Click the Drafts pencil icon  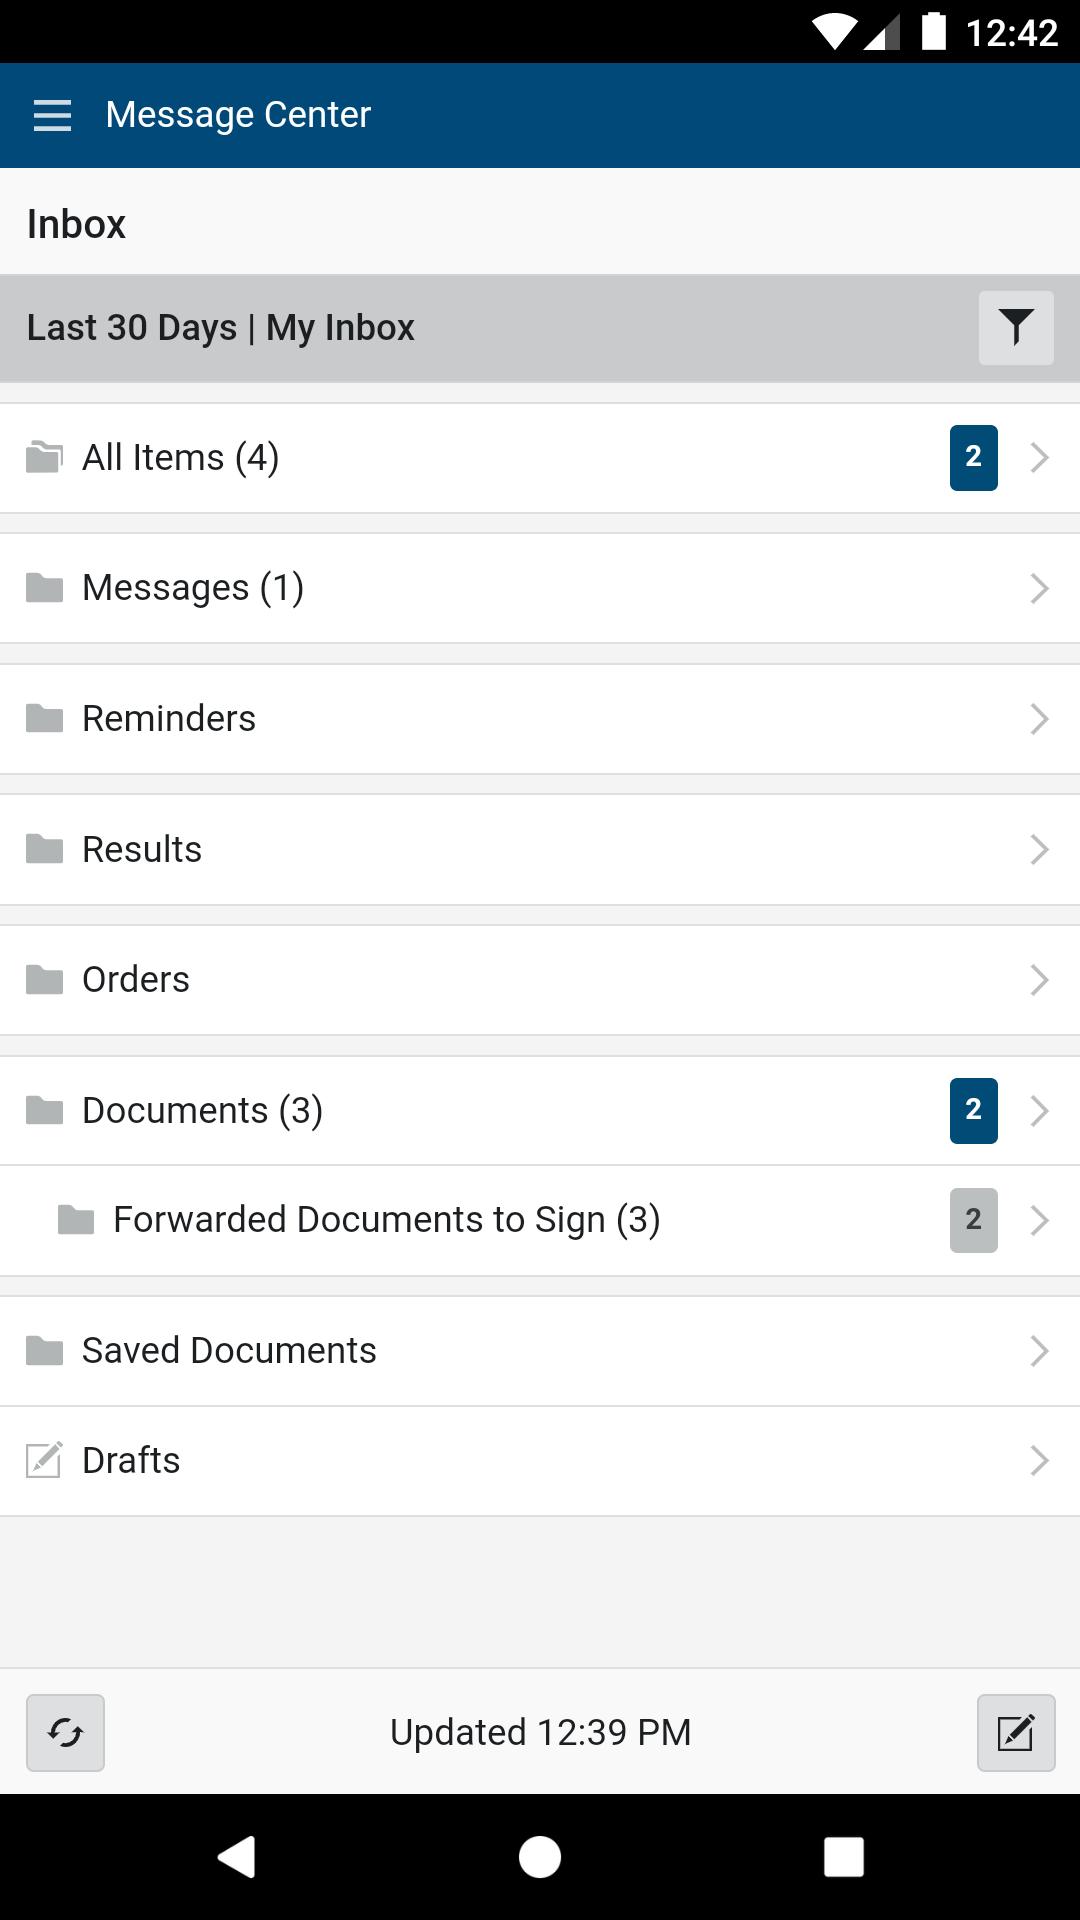click(44, 1461)
